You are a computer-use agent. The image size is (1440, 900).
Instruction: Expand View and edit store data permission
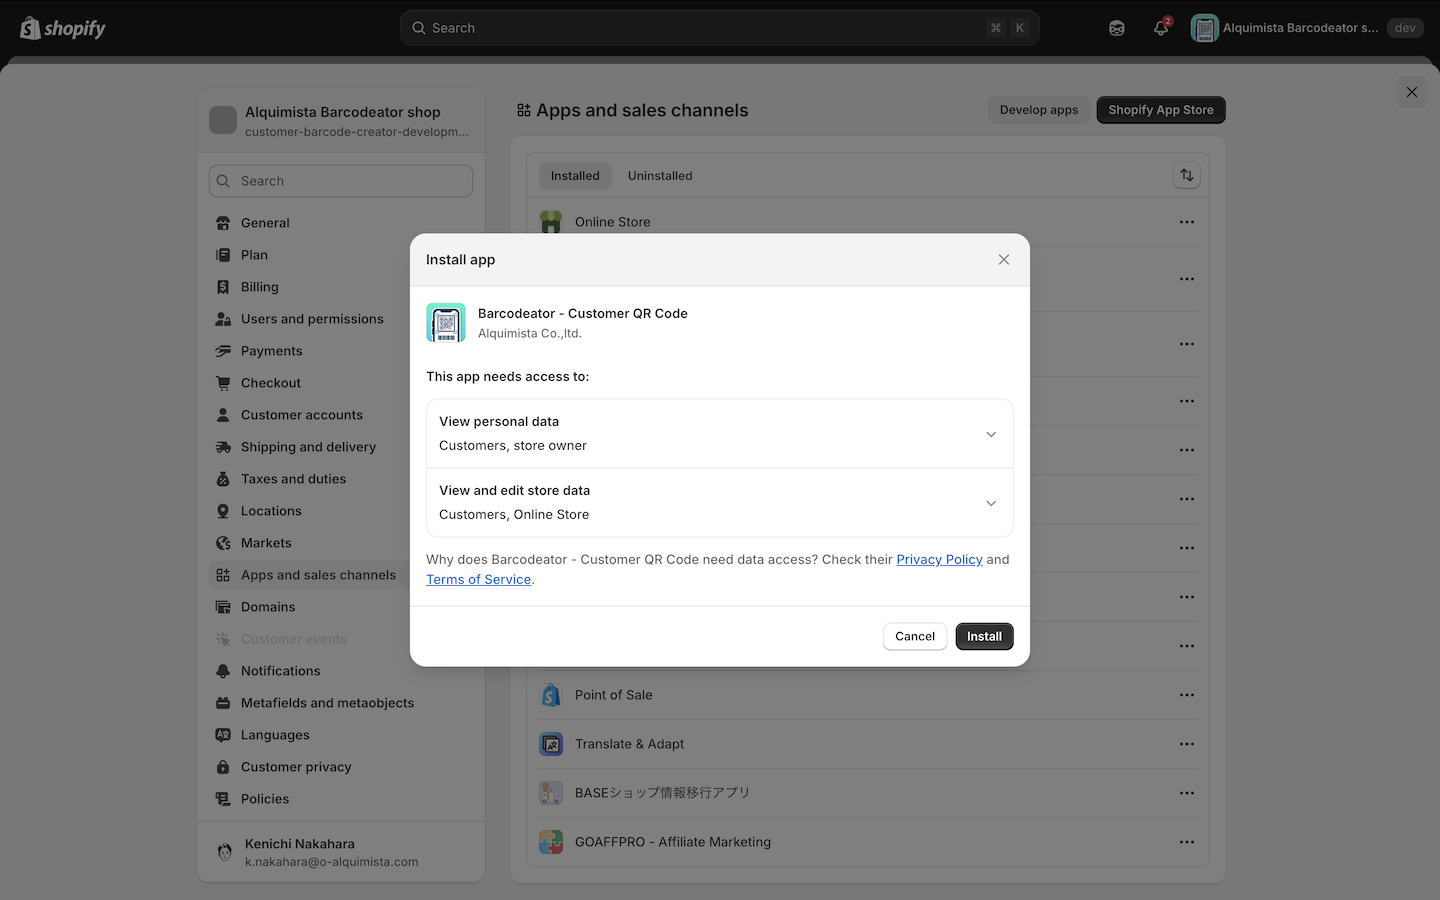point(990,503)
